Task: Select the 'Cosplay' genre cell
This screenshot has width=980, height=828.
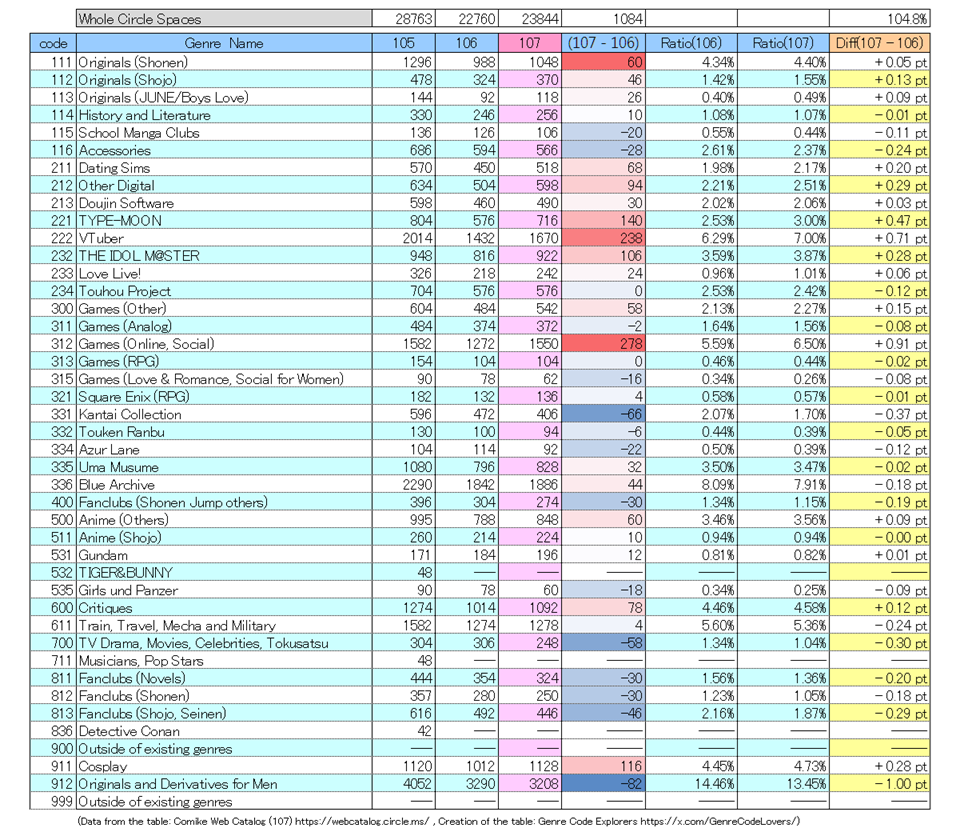Action: pyautogui.click(x=224, y=766)
